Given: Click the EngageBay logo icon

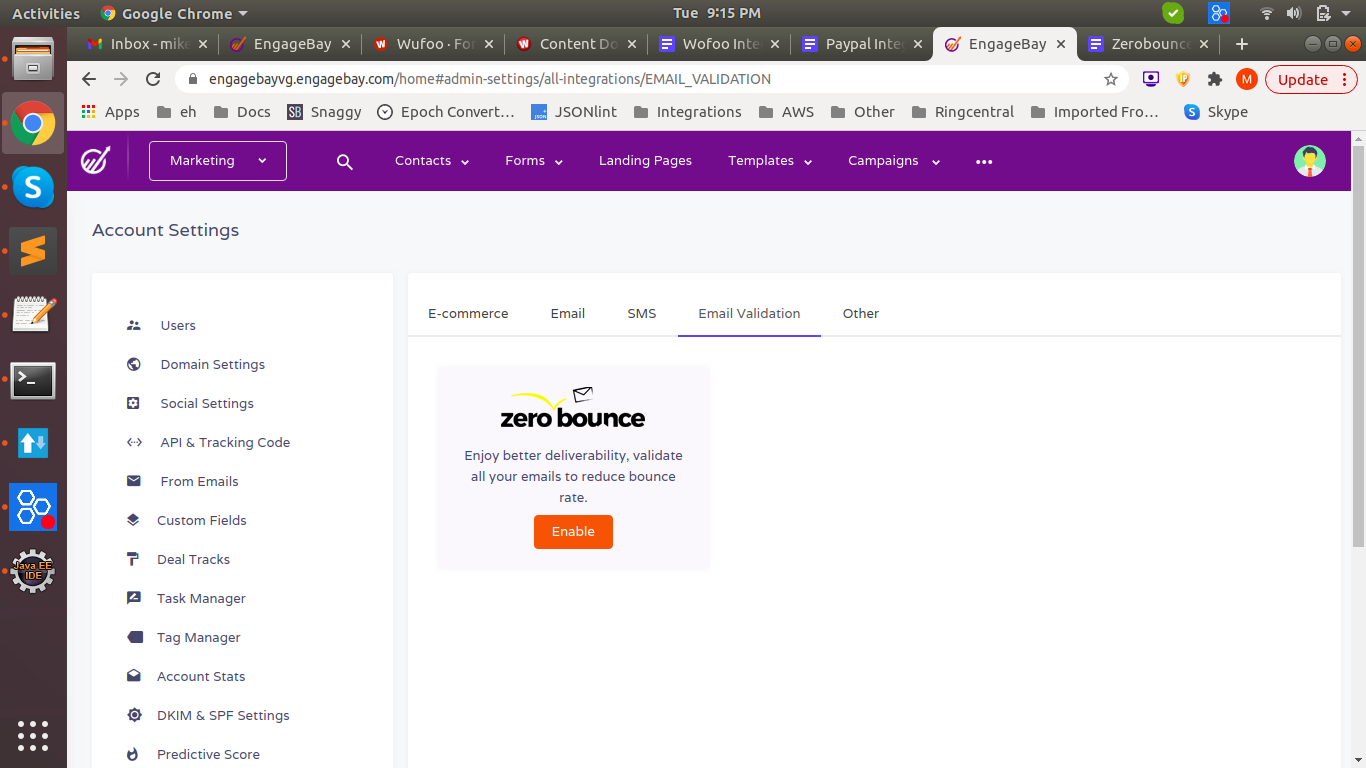Looking at the screenshot, I should pos(96,160).
